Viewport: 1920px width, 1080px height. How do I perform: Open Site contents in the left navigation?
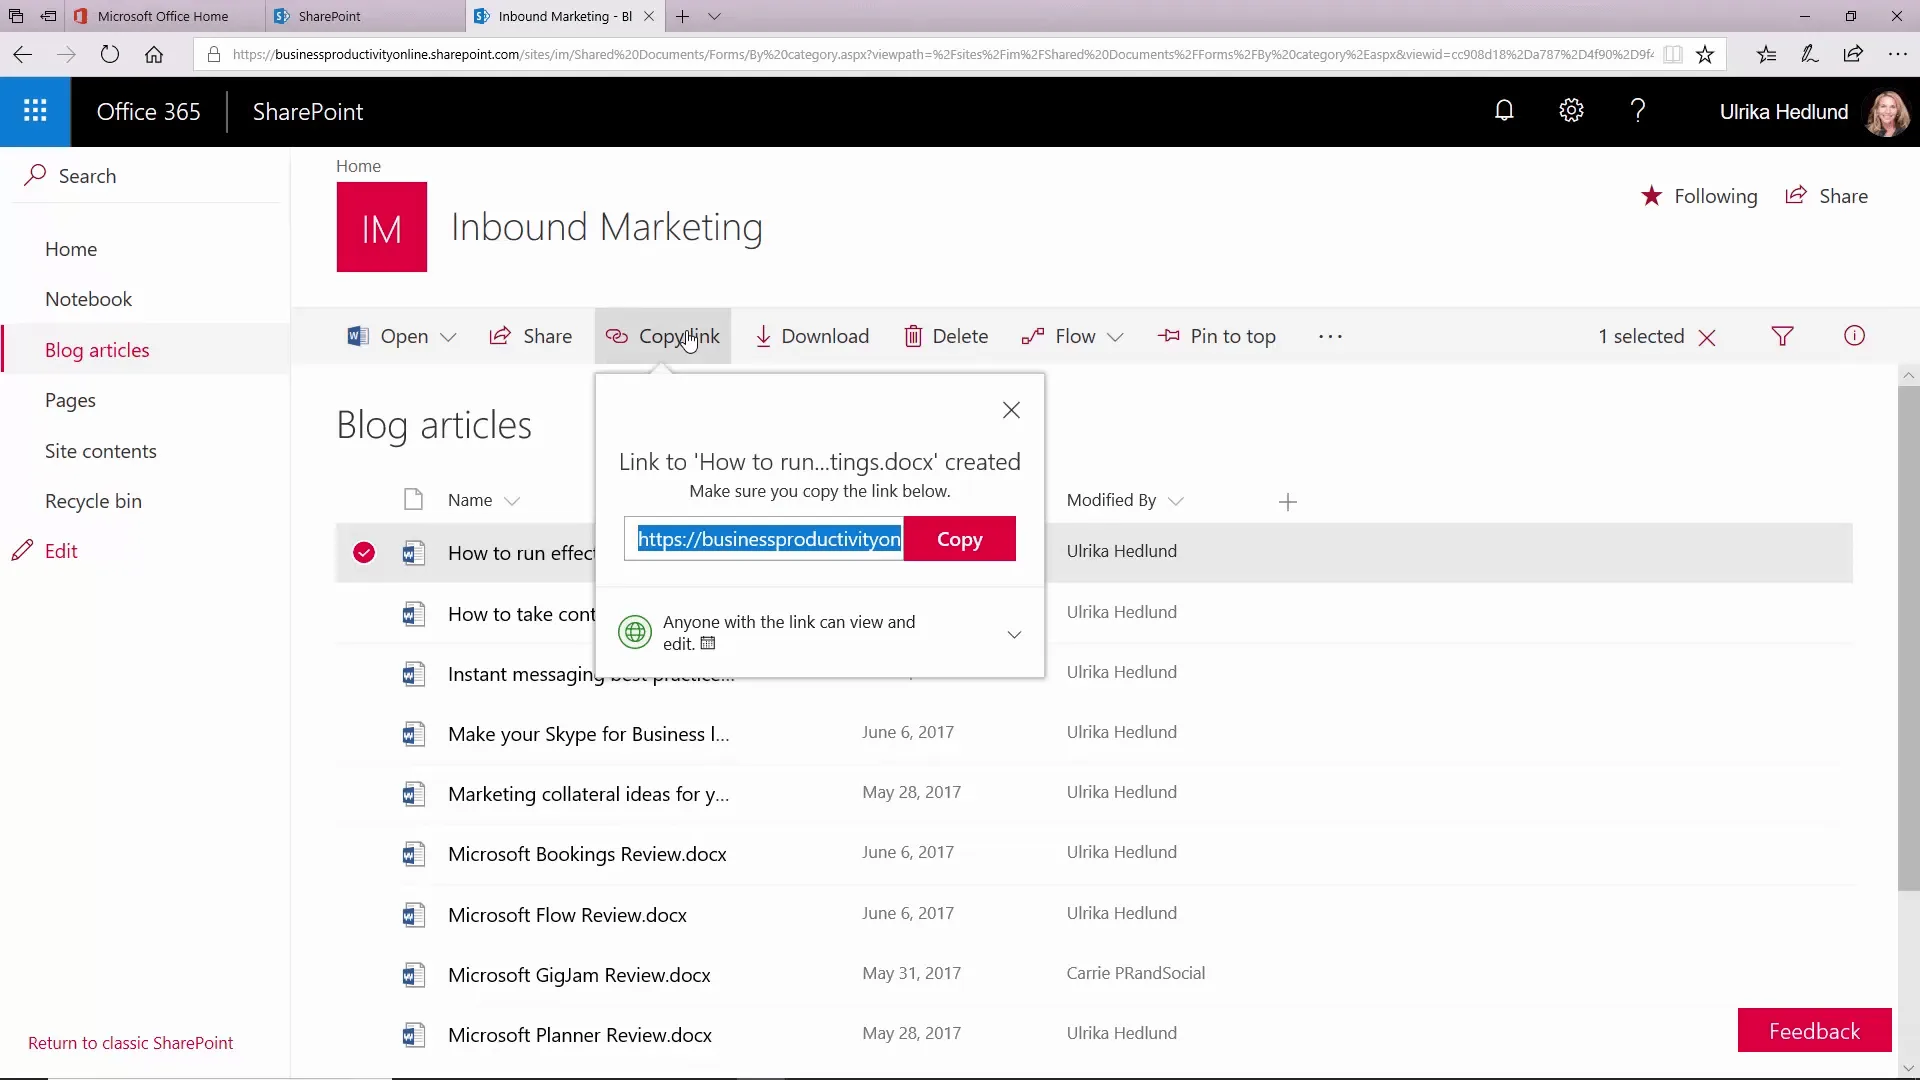[101, 451]
